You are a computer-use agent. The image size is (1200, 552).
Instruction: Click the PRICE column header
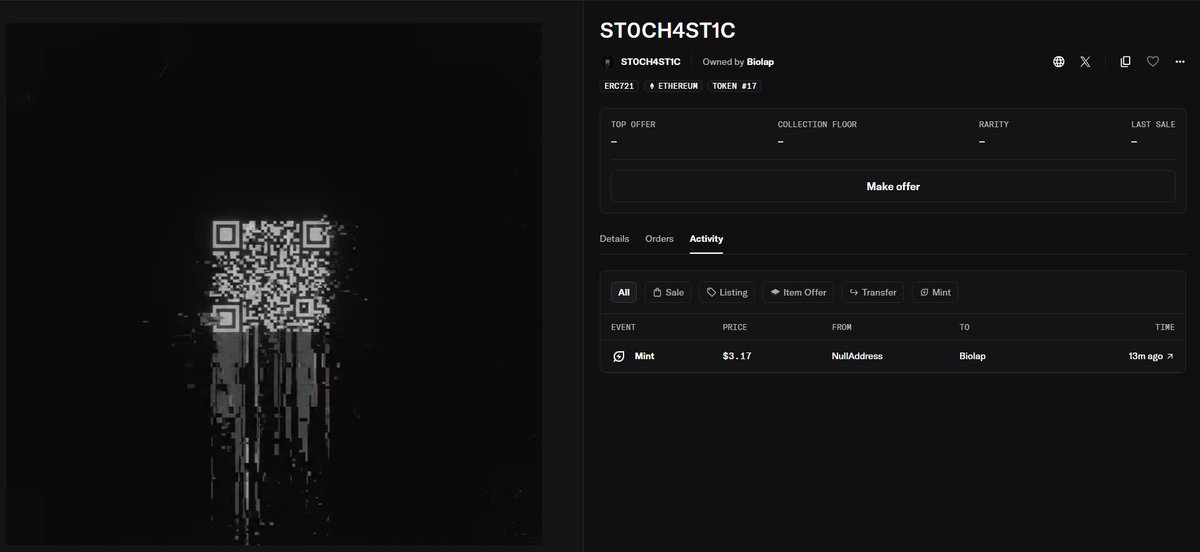click(x=735, y=327)
